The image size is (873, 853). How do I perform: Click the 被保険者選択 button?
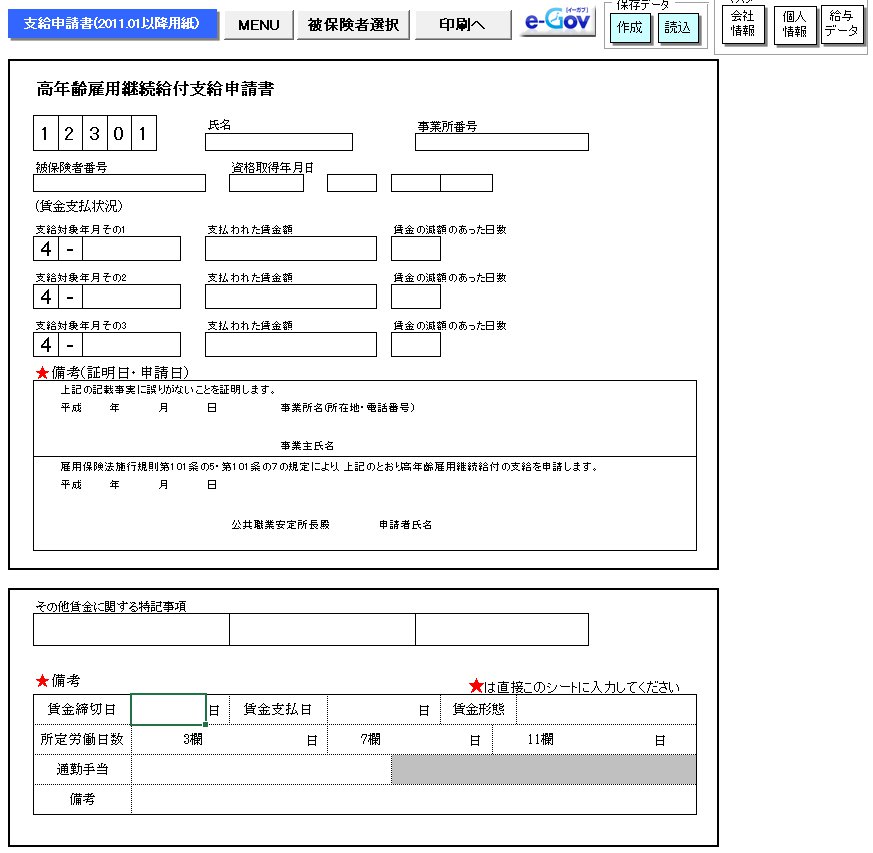coord(353,25)
